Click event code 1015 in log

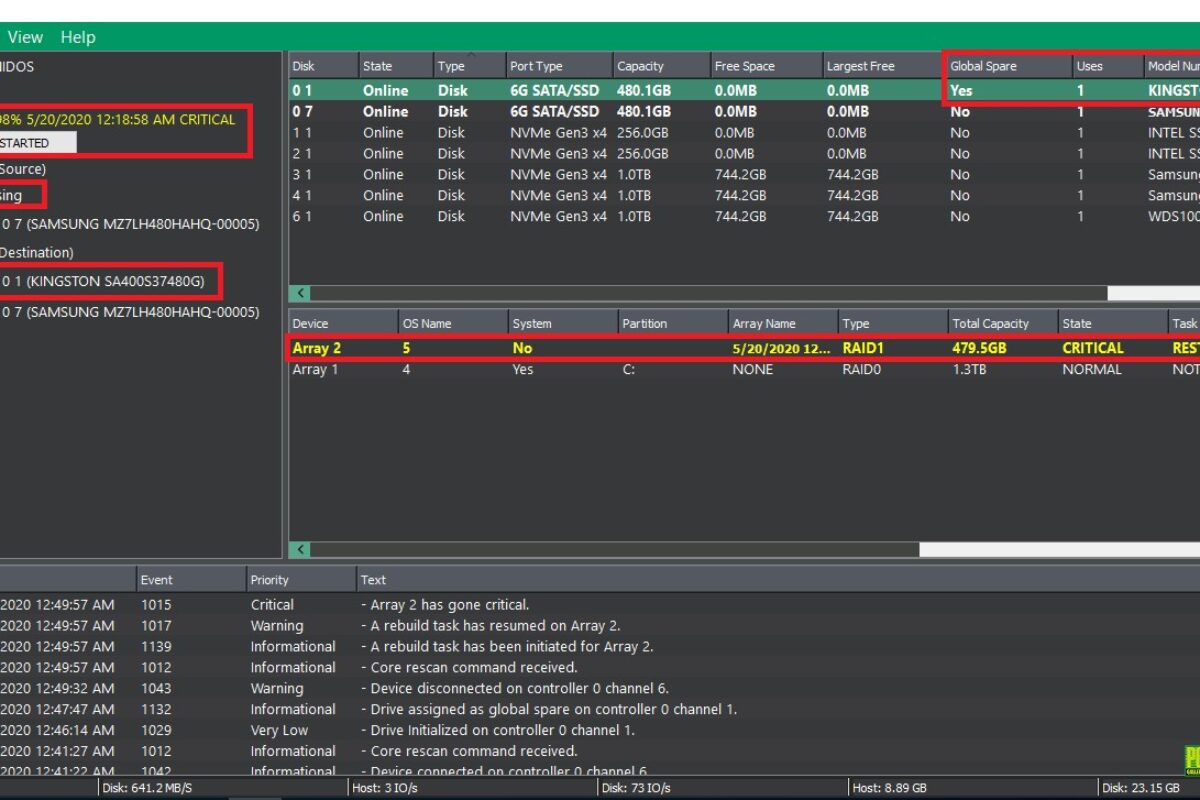pos(156,604)
